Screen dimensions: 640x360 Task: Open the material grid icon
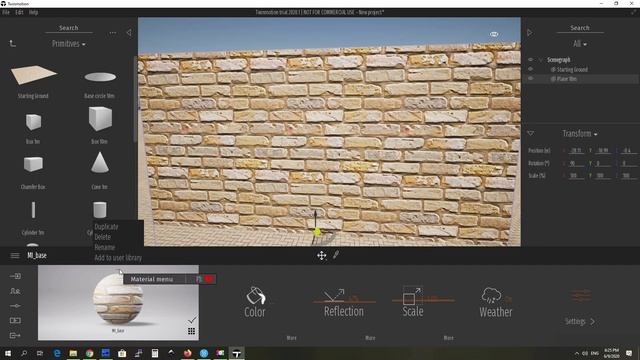click(x=191, y=331)
